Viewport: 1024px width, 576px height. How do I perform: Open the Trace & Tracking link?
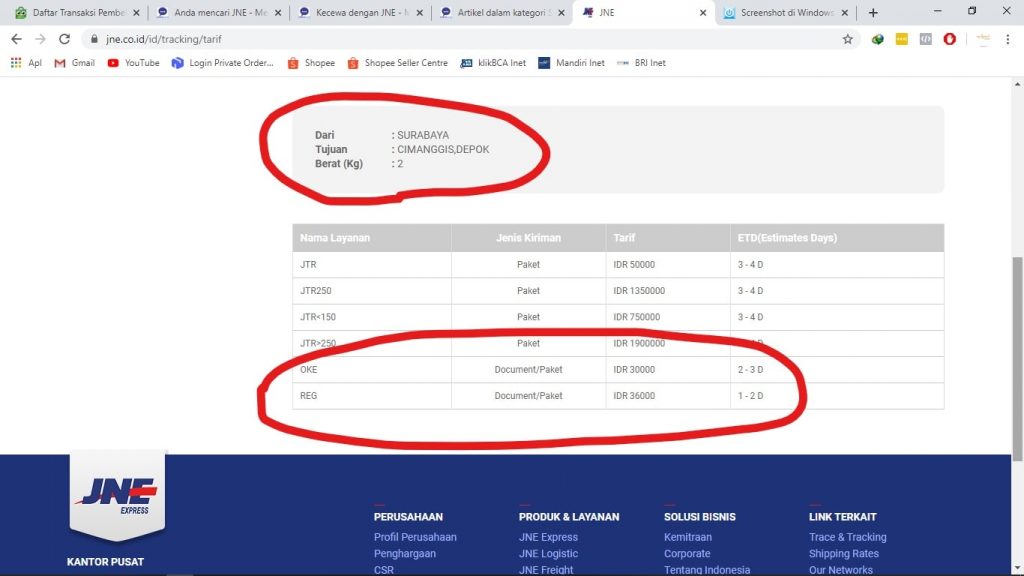847,536
